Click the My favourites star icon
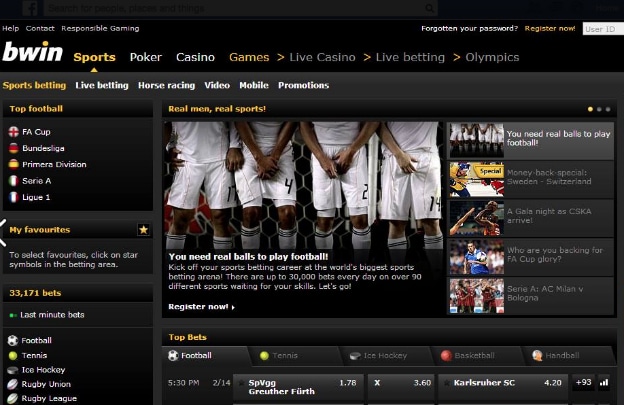This screenshot has width=624, height=405. click(x=143, y=230)
